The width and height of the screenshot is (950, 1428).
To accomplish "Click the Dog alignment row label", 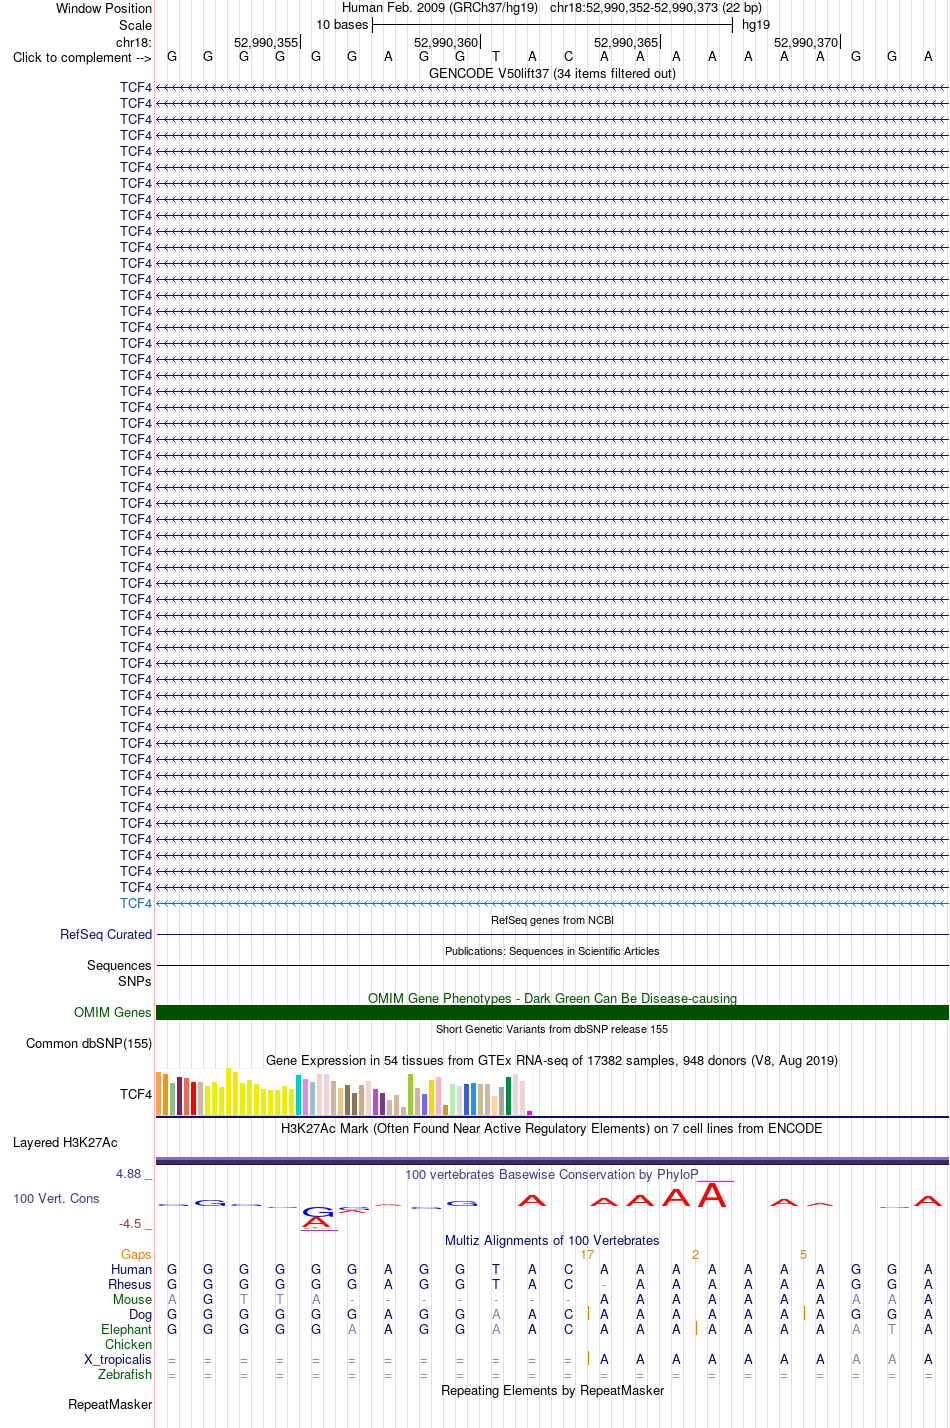I will [x=140, y=1314].
